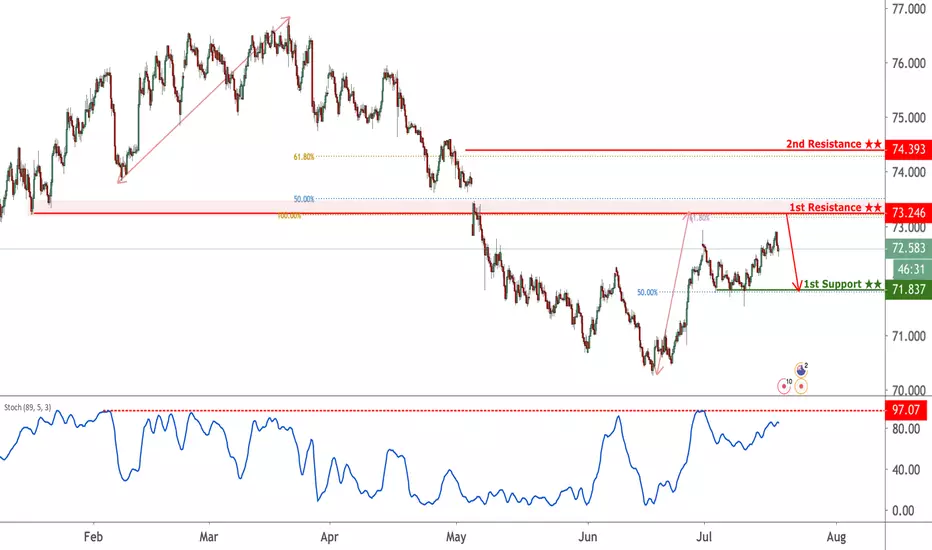Select the '2nd Resistance' text label
This screenshot has width=932, height=550.
click(823, 144)
